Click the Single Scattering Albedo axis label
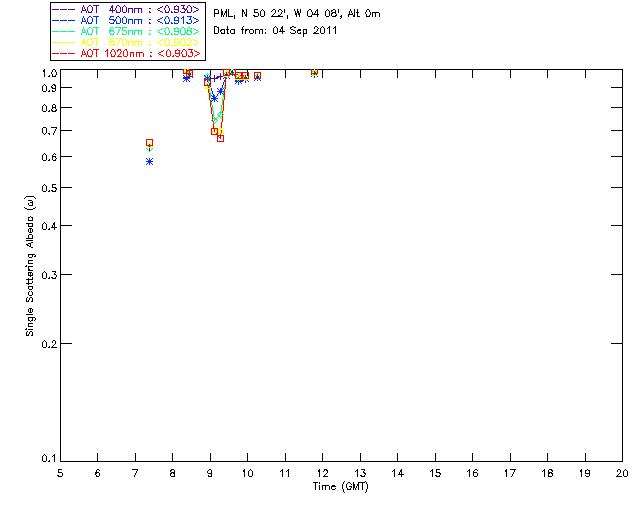Screen dimensions: 640x512 [30, 266]
